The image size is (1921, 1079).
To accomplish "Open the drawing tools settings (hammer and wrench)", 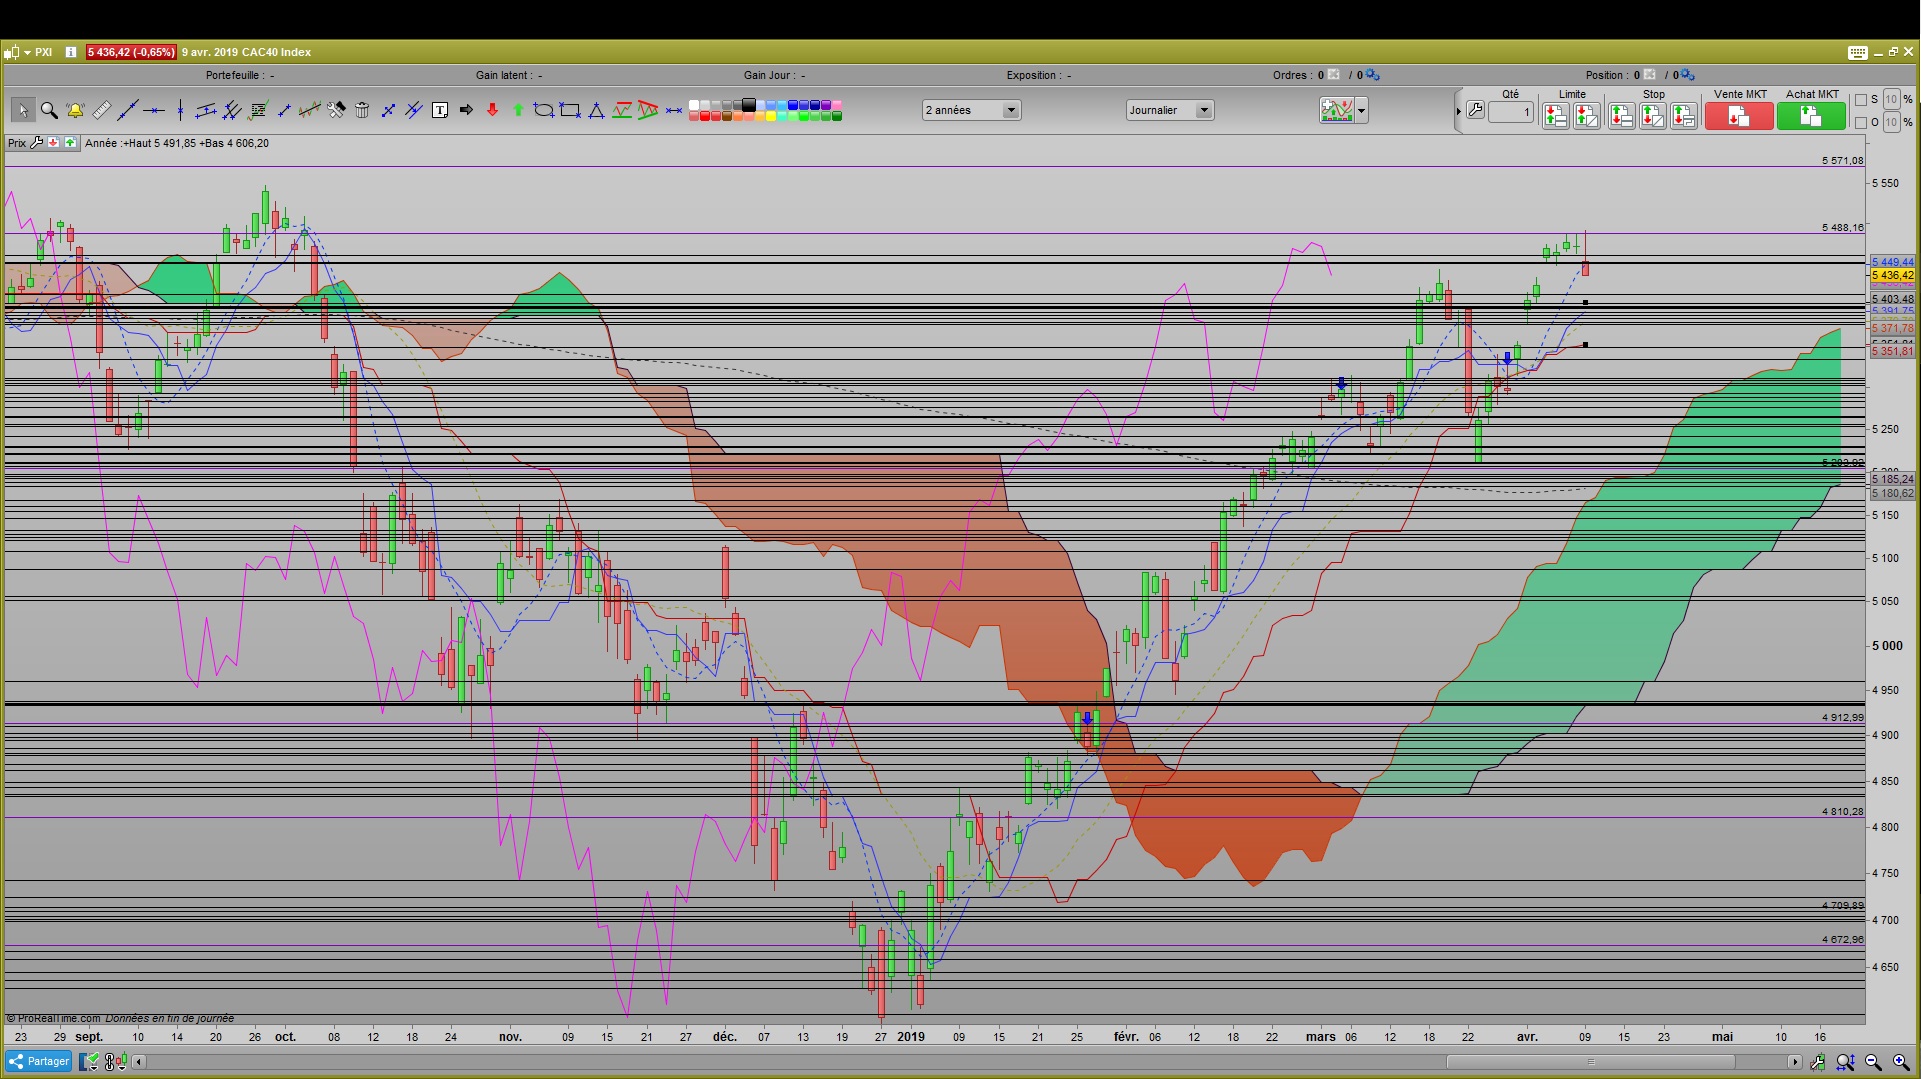I will point(336,110).
